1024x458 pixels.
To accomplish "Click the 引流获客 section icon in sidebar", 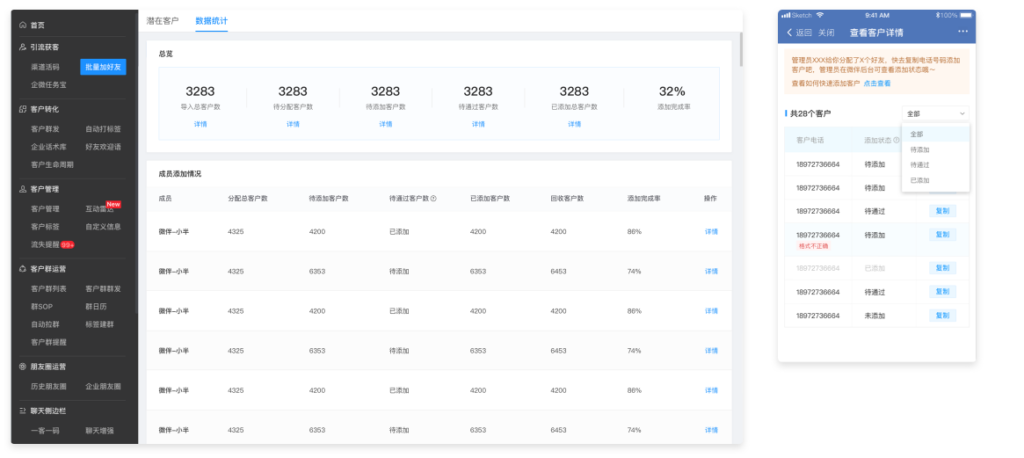I will pos(23,47).
